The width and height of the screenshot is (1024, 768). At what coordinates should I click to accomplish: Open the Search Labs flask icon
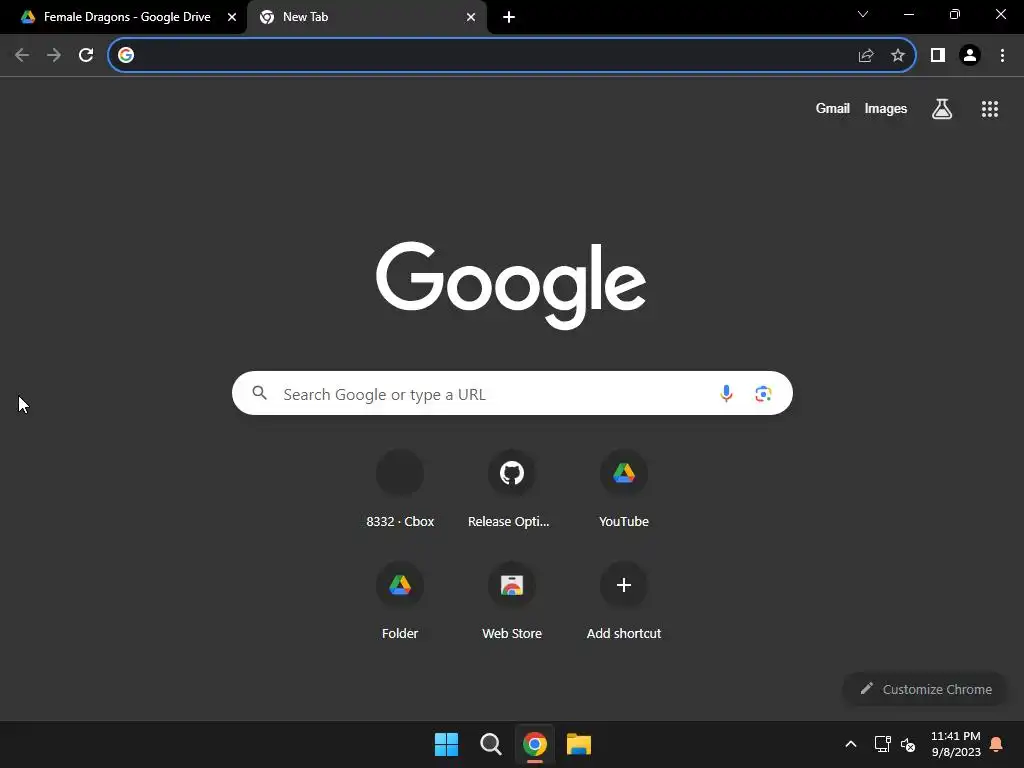tap(942, 109)
